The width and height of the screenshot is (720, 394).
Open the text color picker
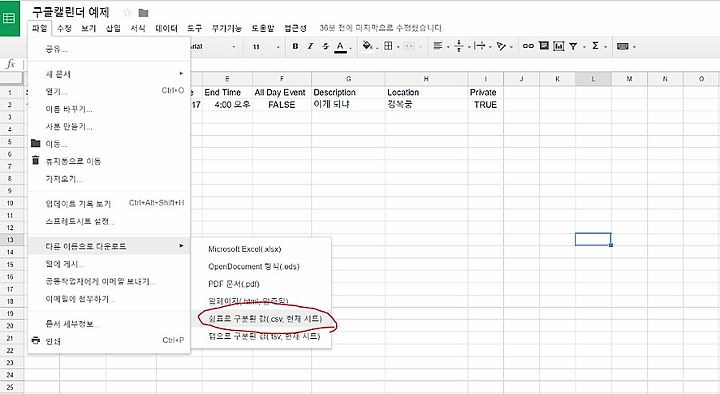[340, 46]
